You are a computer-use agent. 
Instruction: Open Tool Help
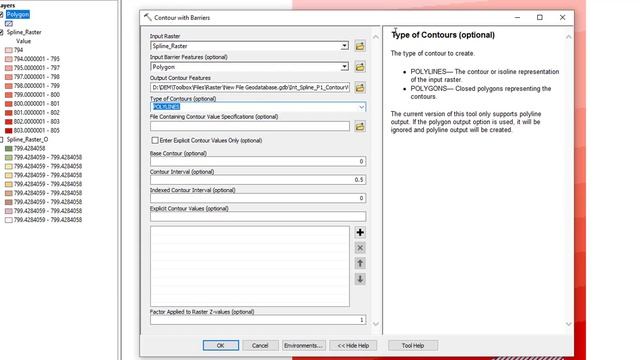pos(413,345)
